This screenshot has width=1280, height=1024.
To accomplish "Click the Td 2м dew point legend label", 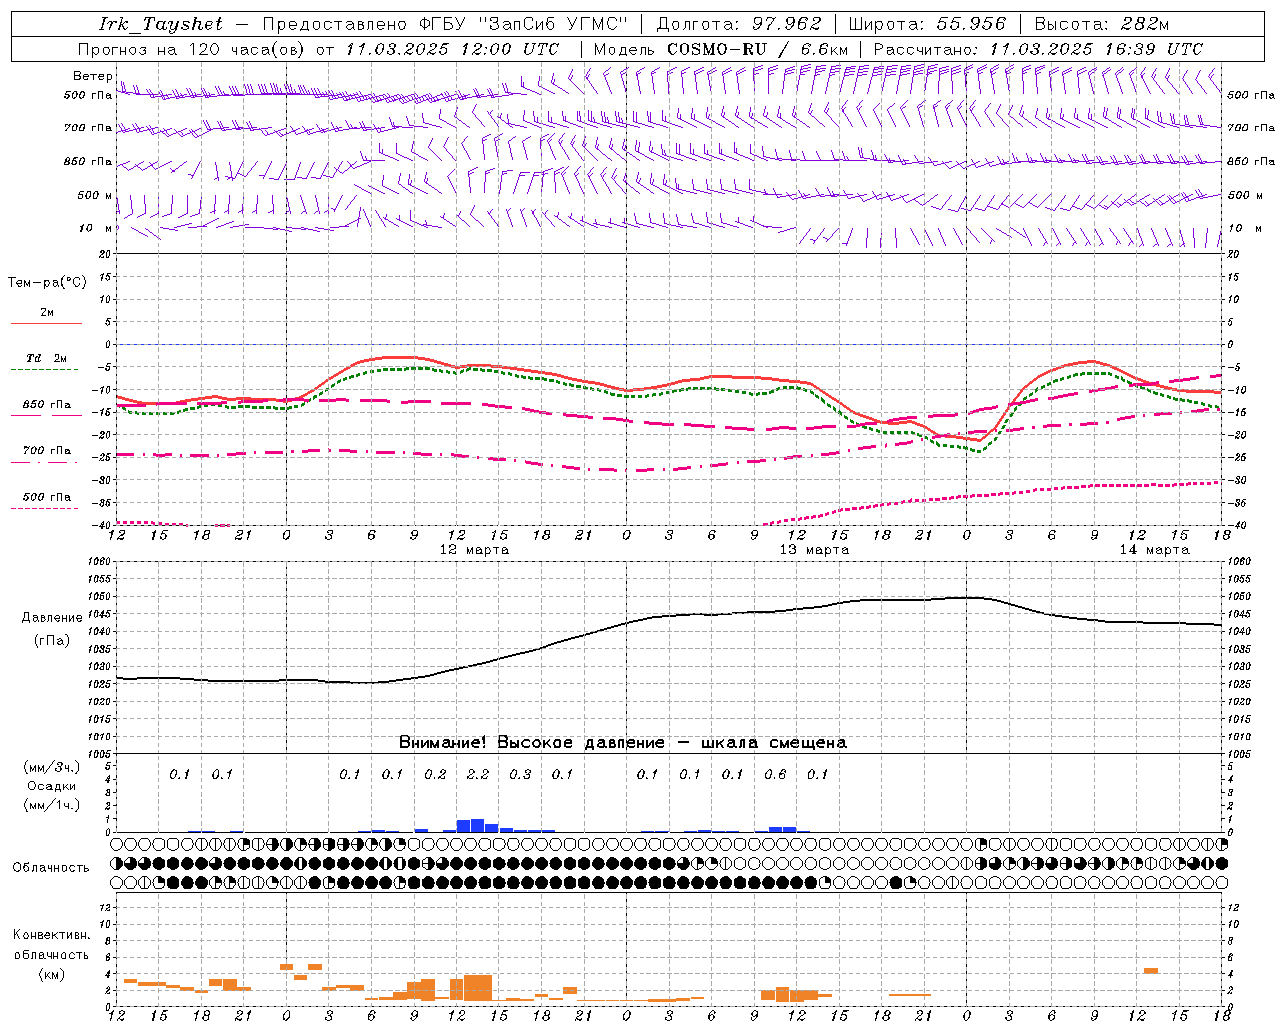I will coord(47,358).
